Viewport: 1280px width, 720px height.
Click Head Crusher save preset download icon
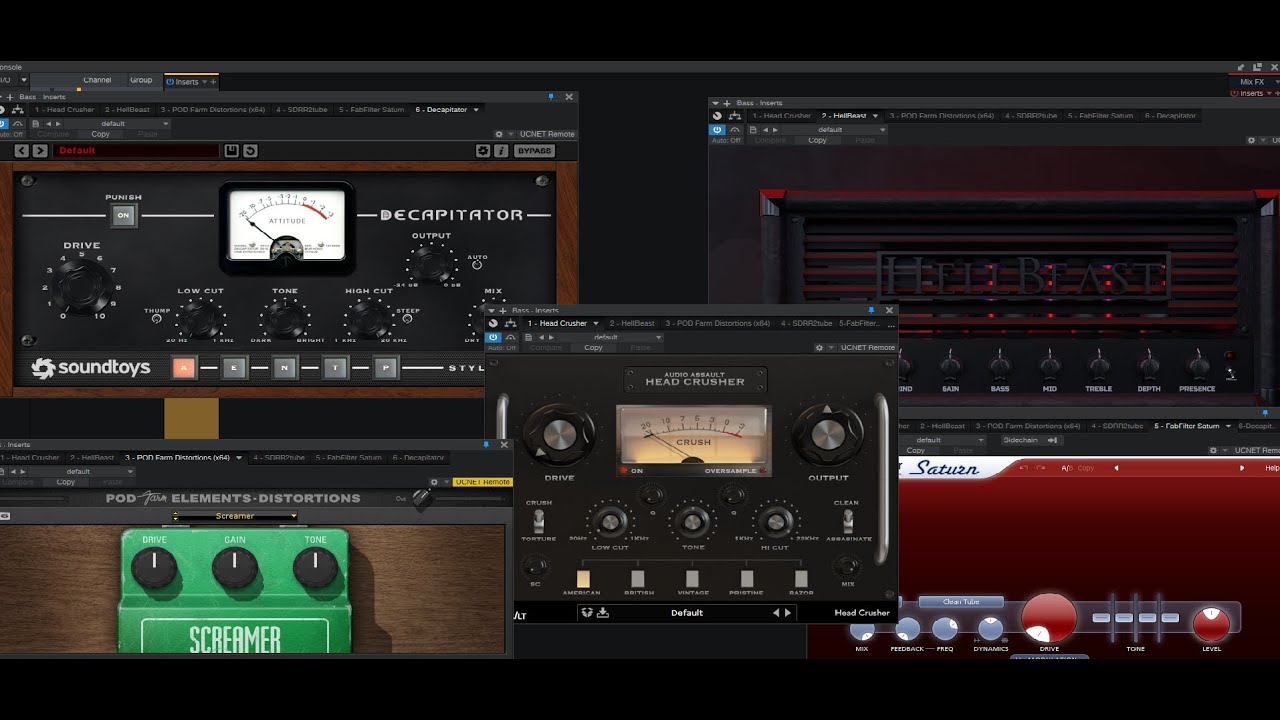[x=603, y=613]
